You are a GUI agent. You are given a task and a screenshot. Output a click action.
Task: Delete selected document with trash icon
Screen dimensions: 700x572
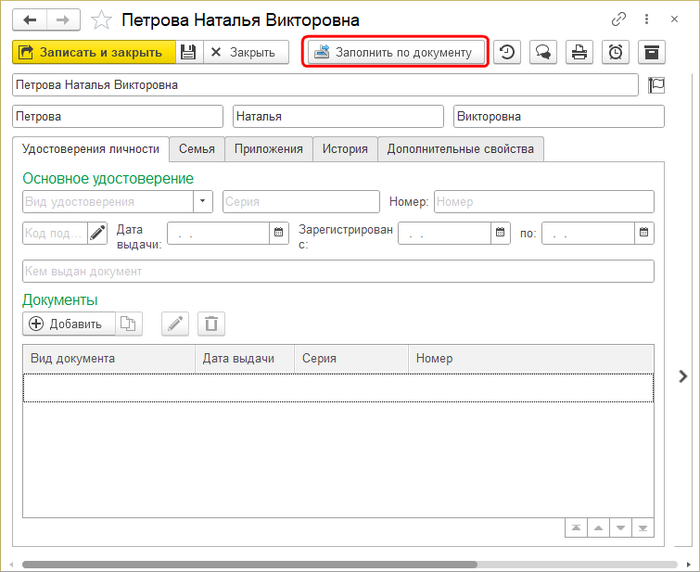pos(211,323)
